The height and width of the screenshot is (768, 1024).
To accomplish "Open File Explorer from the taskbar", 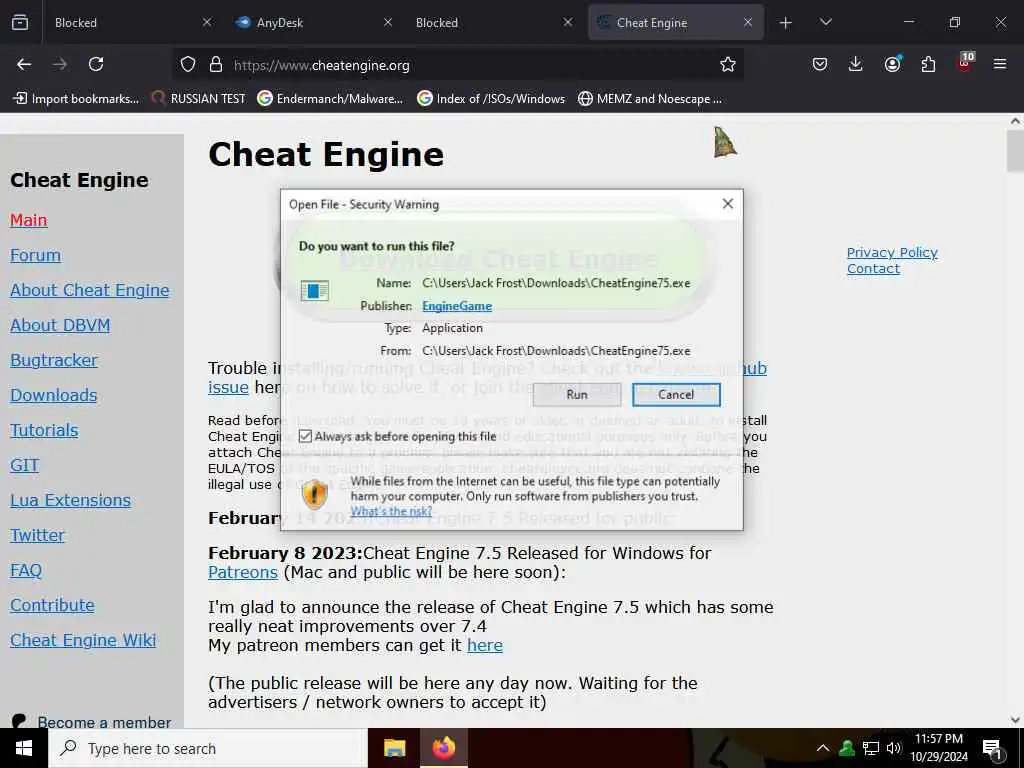I will click(394, 748).
